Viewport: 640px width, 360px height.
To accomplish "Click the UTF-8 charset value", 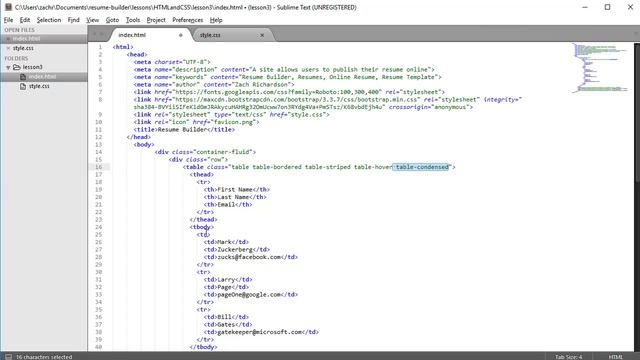I will coord(195,62).
